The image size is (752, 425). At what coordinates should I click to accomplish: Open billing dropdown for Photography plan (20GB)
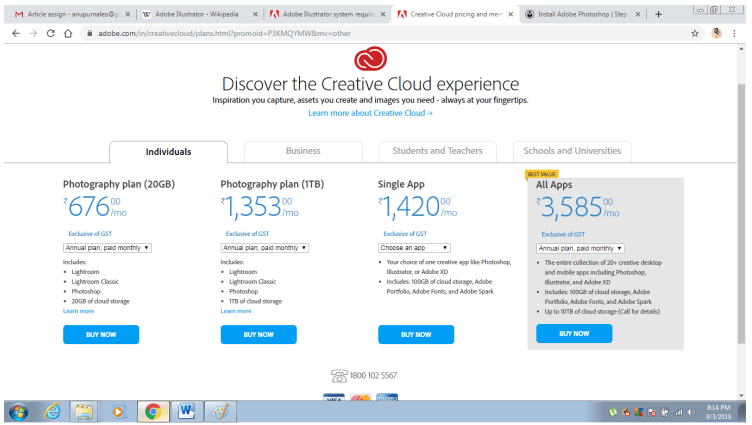pos(107,248)
